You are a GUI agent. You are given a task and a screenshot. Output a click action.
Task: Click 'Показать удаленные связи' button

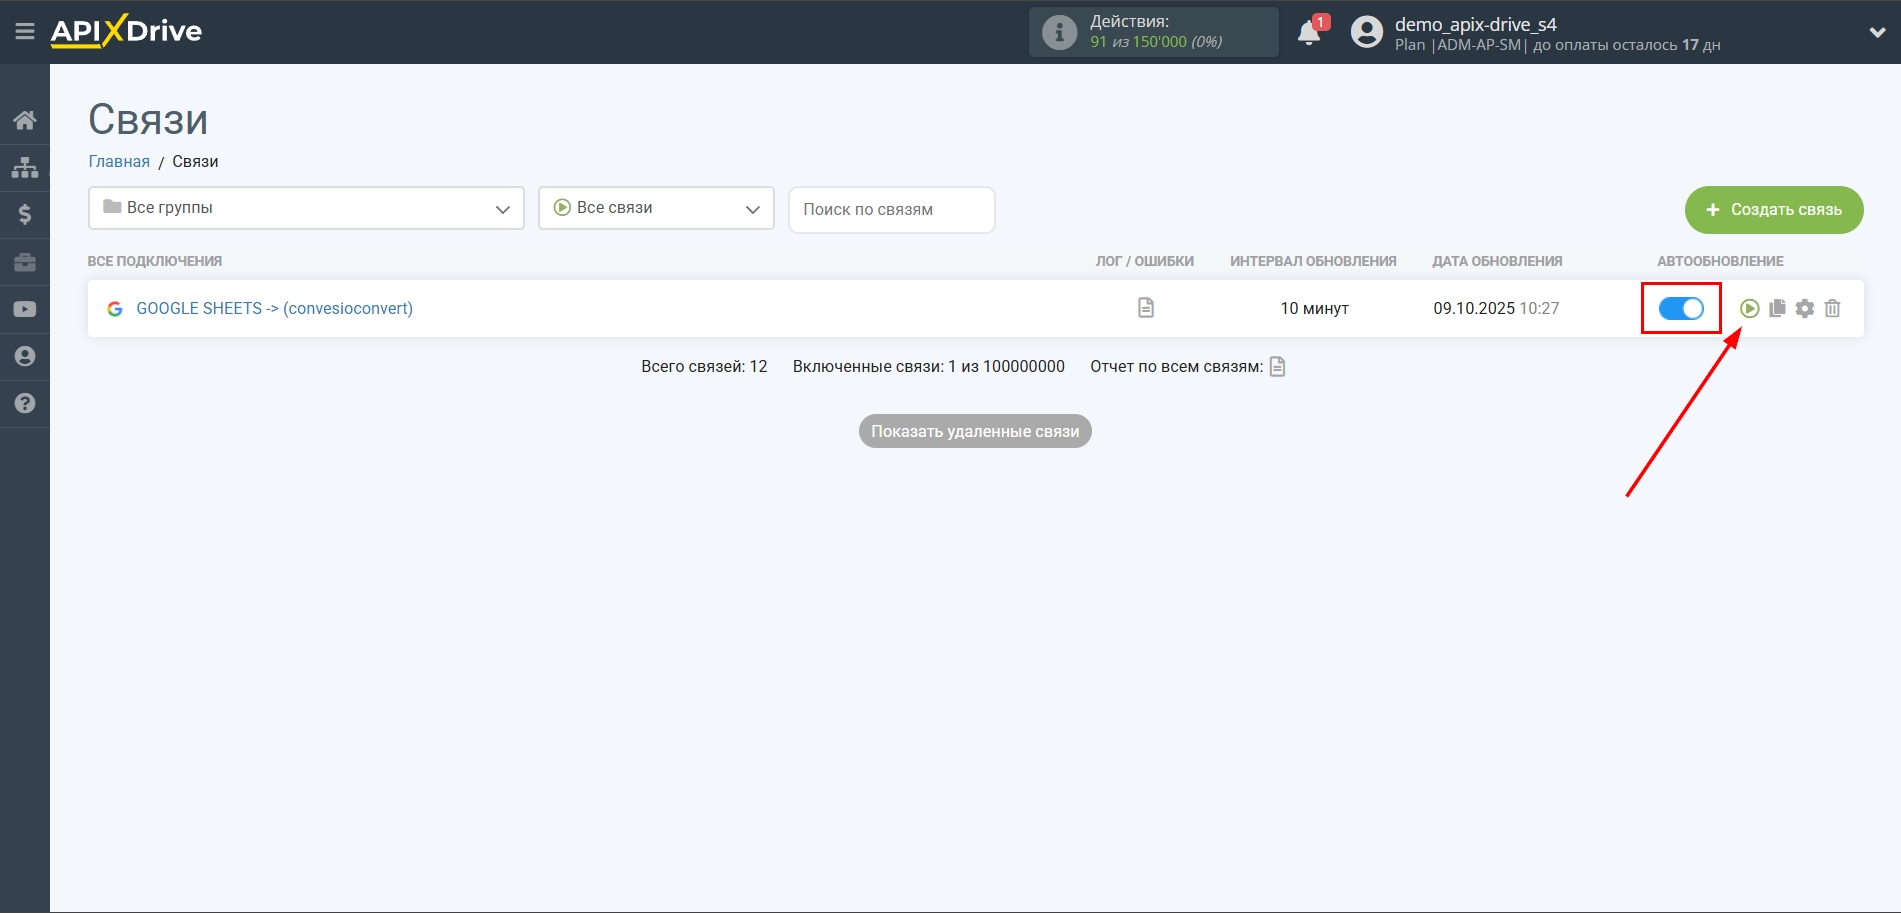(975, 431)
